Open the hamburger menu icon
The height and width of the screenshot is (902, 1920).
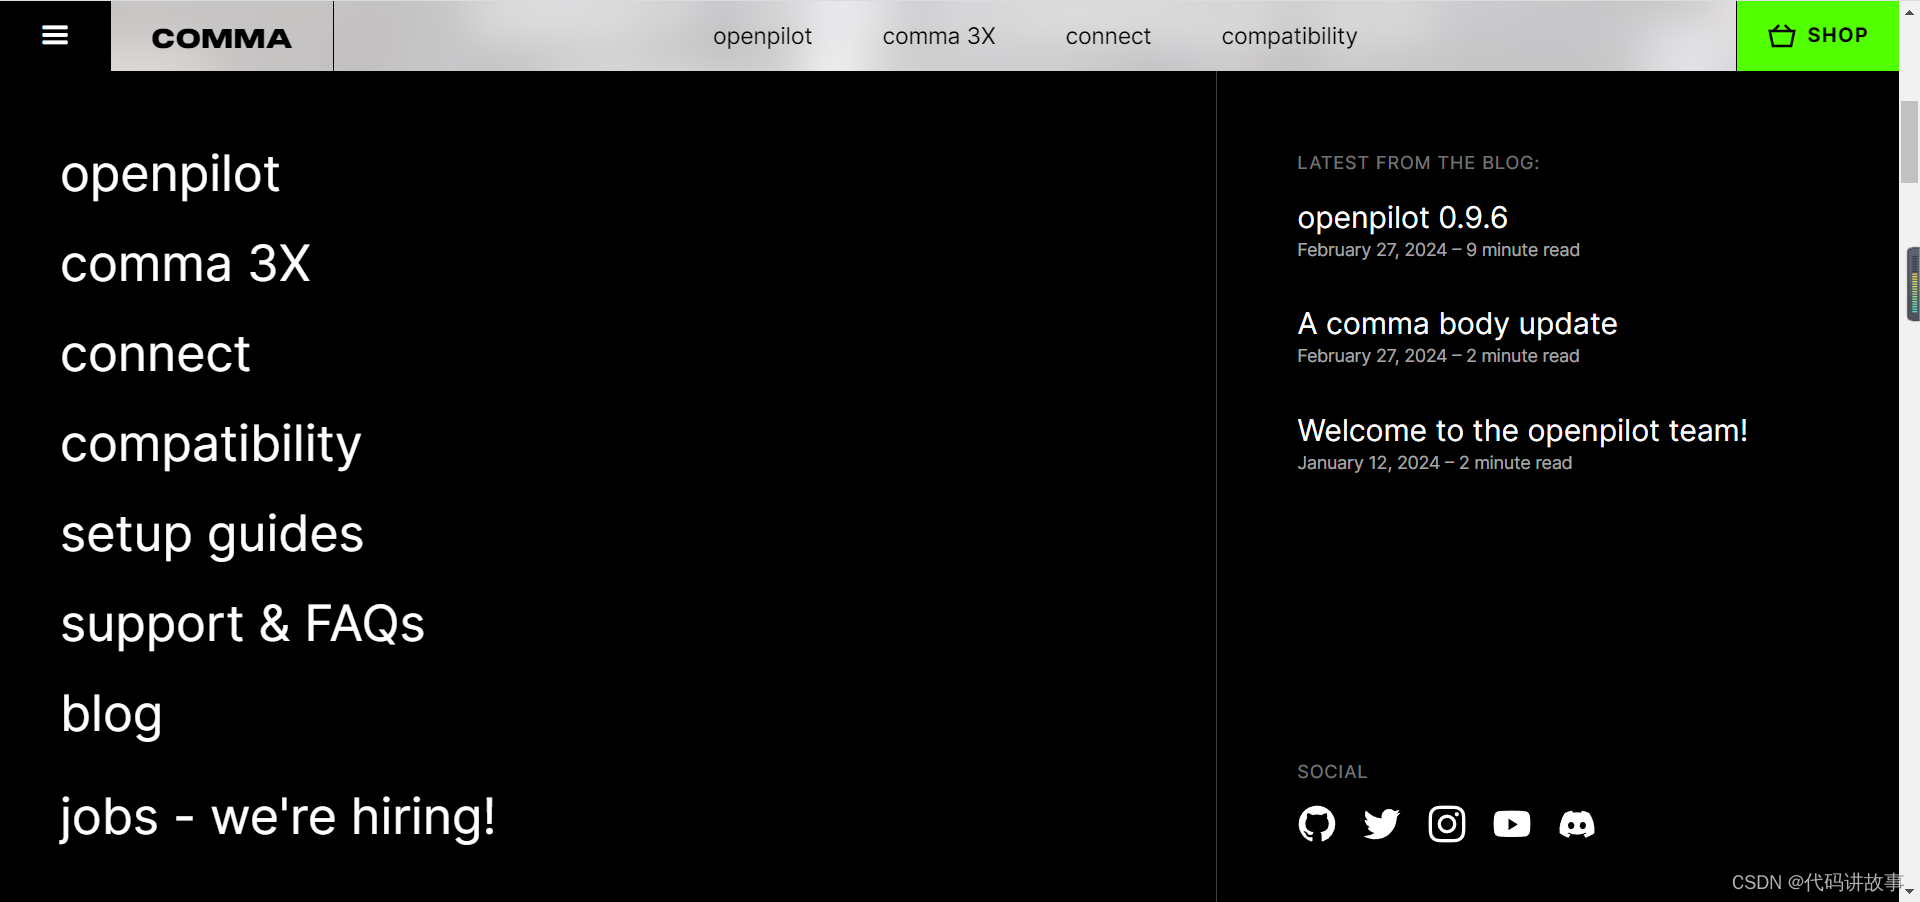[55, 35]
